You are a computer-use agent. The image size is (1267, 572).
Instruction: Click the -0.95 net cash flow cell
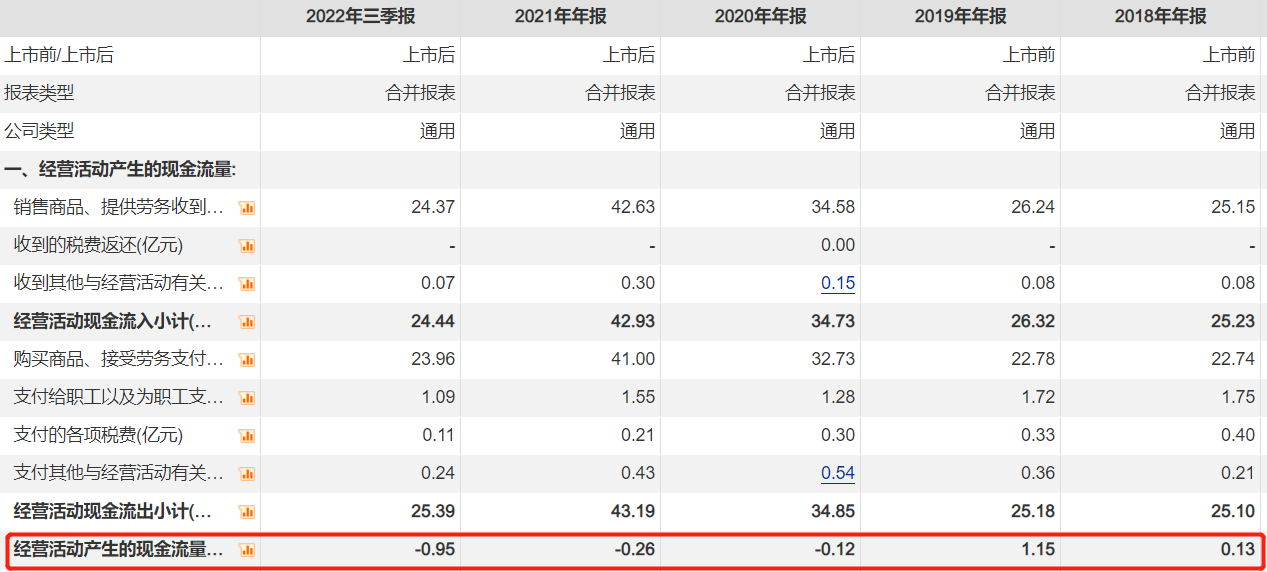pyautogui.click(x=435, y=549)
